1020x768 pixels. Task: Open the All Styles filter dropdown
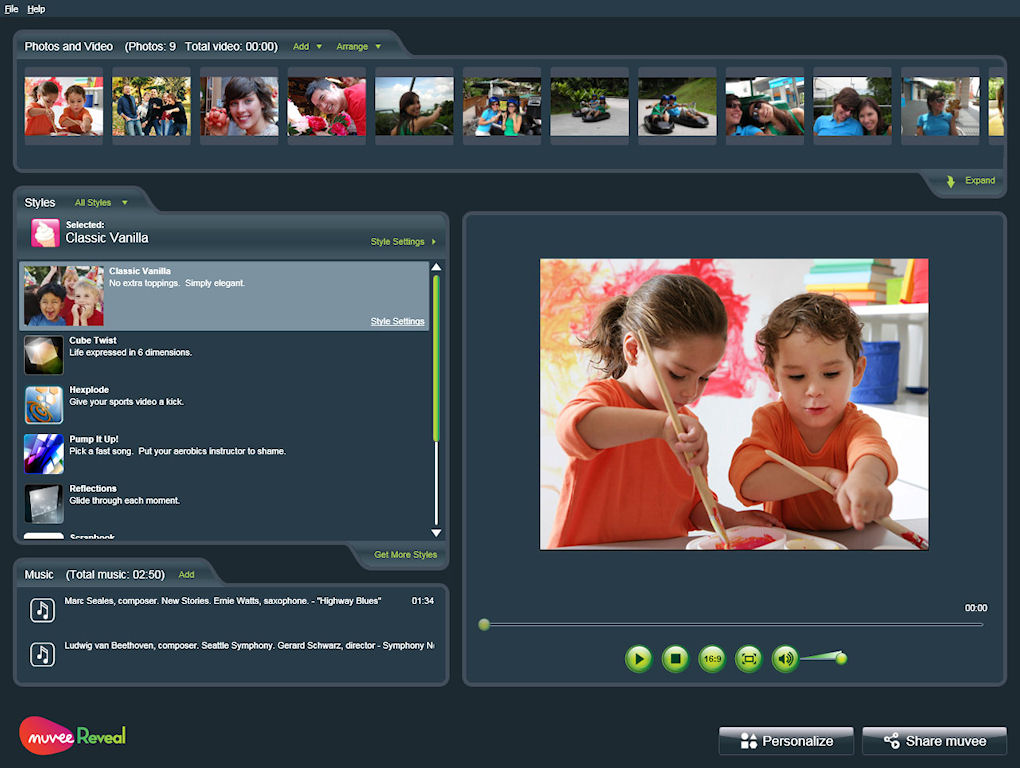[101, 203]
